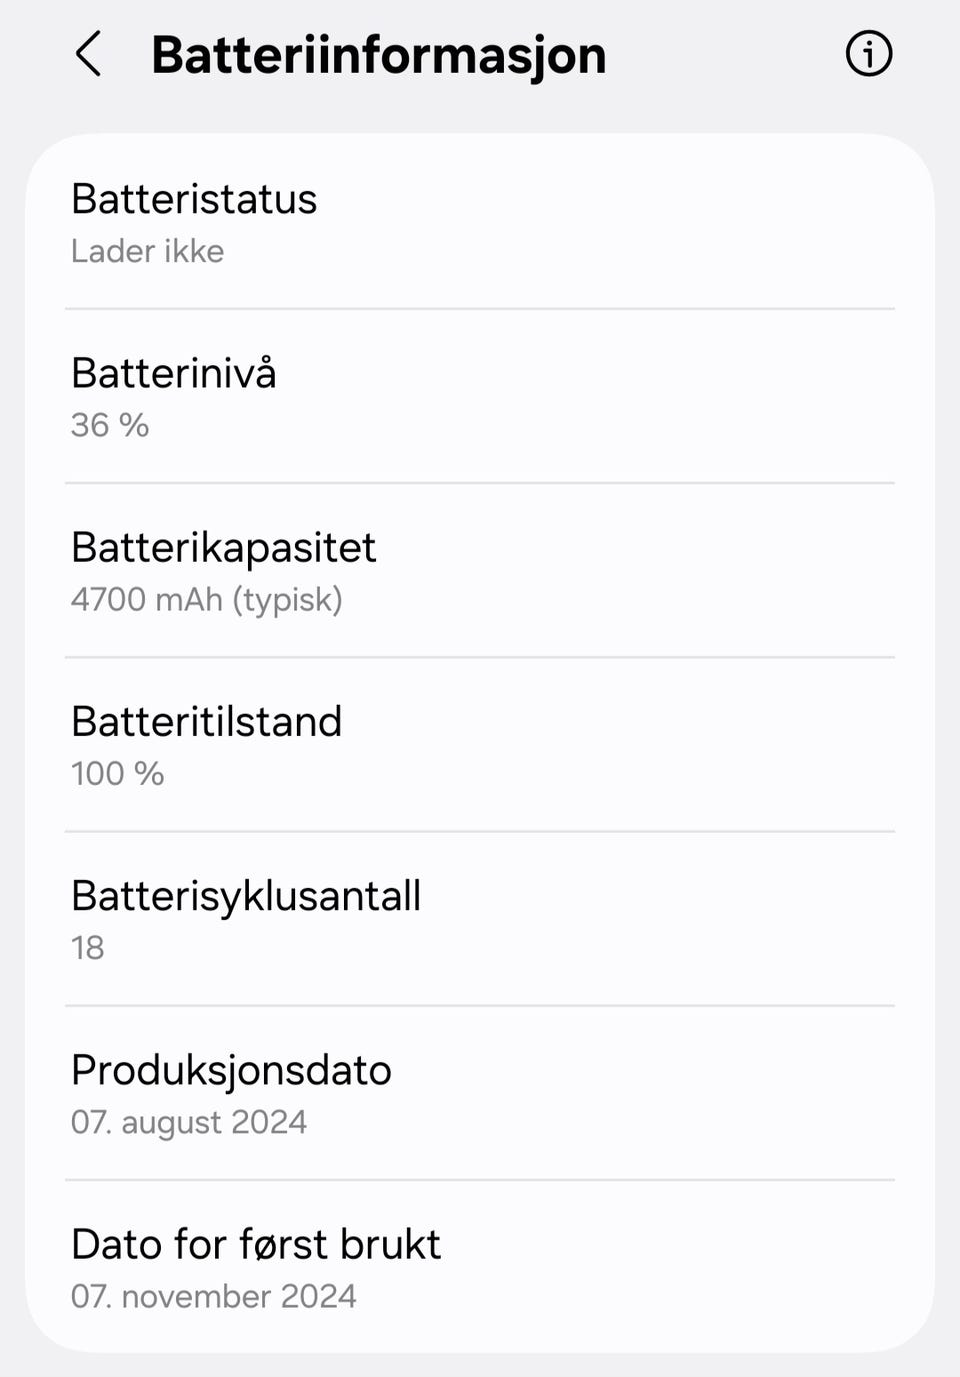The image size is (960, 1377).
Task: Tap the 4700 mAh (typisk) value
Action: 207,600
